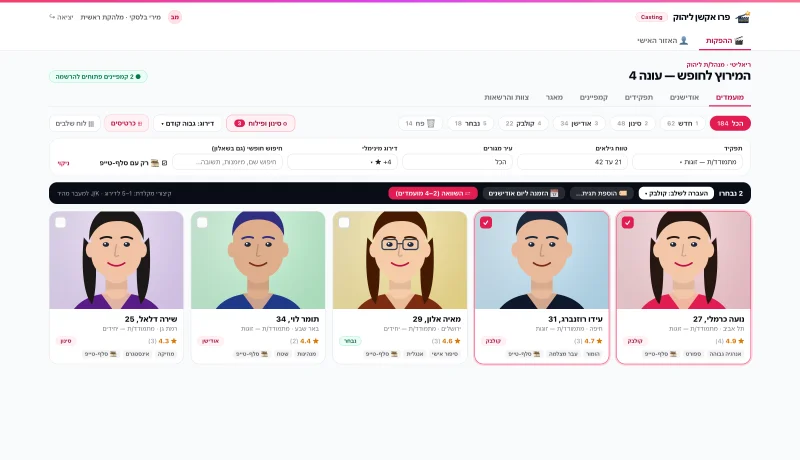Switch to the כרטיסים card view
800x460 pixels.
pyautogui.click(x=126, y=123)
